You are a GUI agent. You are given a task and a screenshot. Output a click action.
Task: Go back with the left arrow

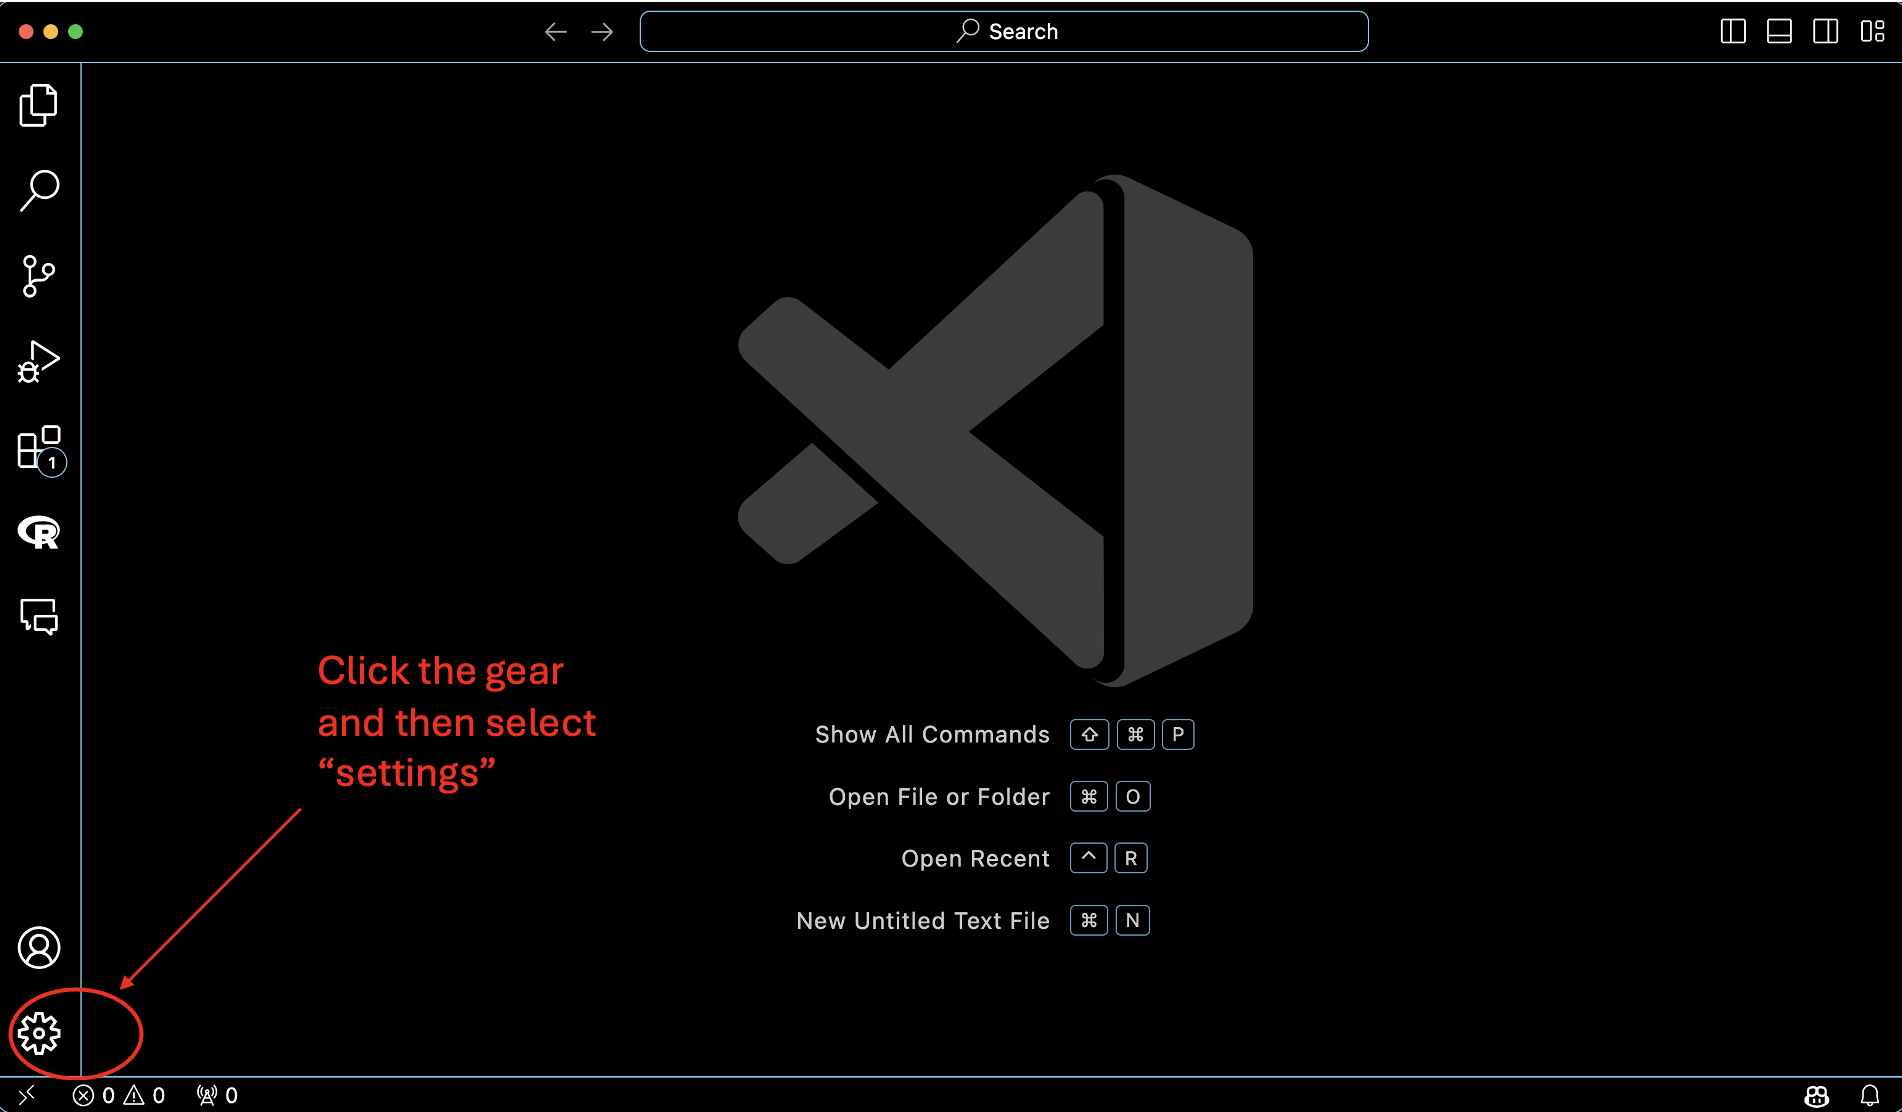click(556, 32)
